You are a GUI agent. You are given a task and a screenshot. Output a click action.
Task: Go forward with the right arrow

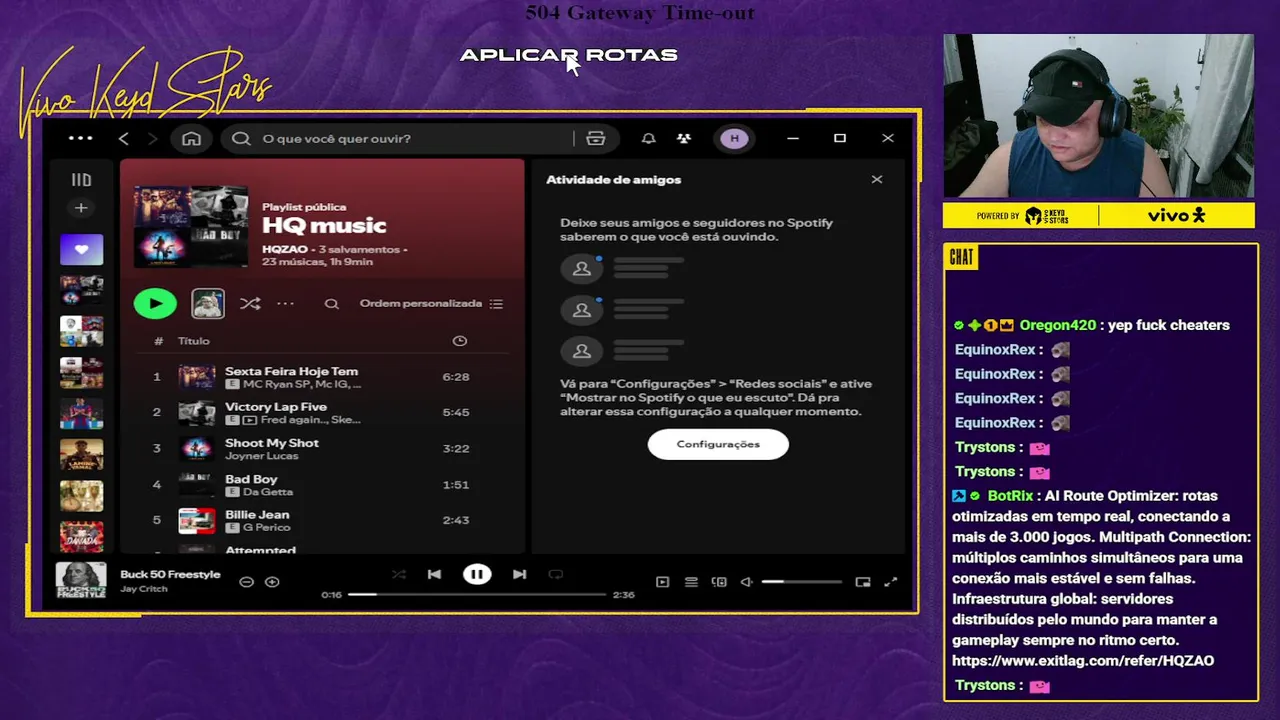click(x=153, y=138)
